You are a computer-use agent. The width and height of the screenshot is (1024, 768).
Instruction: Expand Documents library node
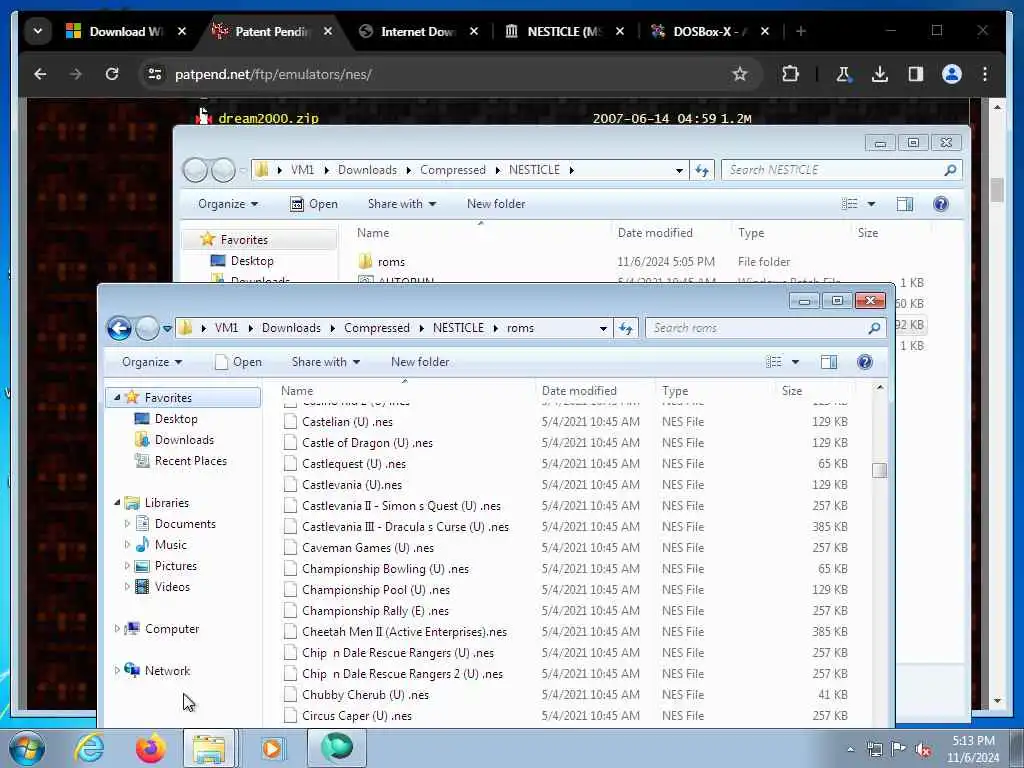click(127, 524)
